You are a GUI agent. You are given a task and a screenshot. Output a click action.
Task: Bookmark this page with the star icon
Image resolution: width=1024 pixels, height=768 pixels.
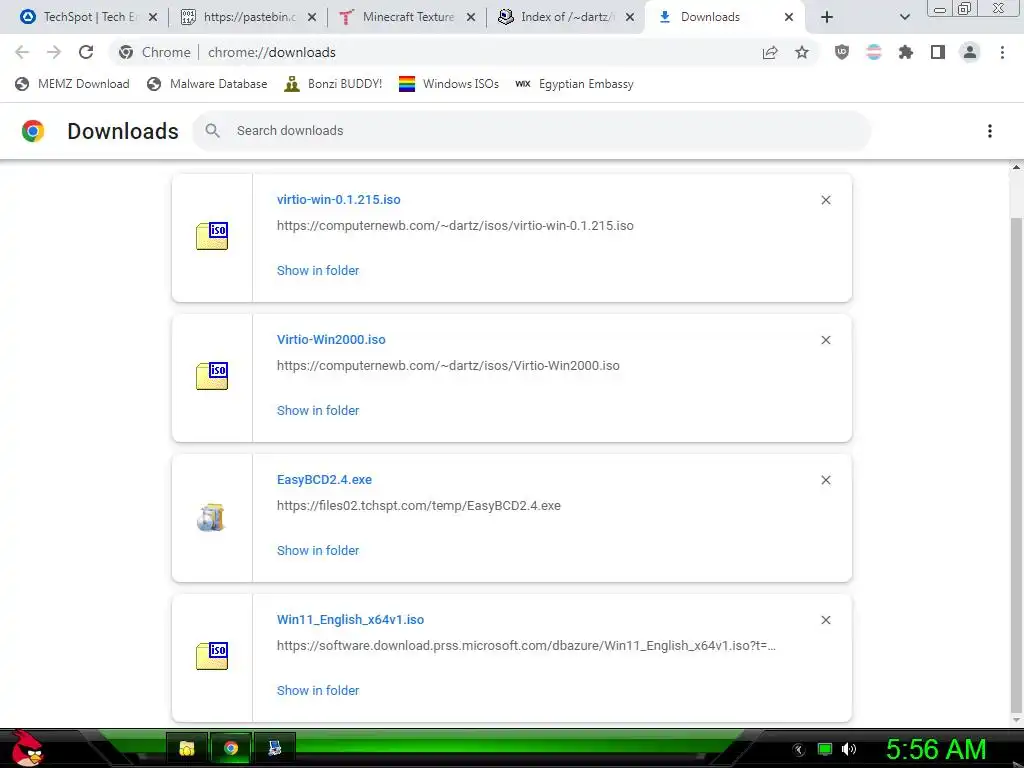[802, 52]
